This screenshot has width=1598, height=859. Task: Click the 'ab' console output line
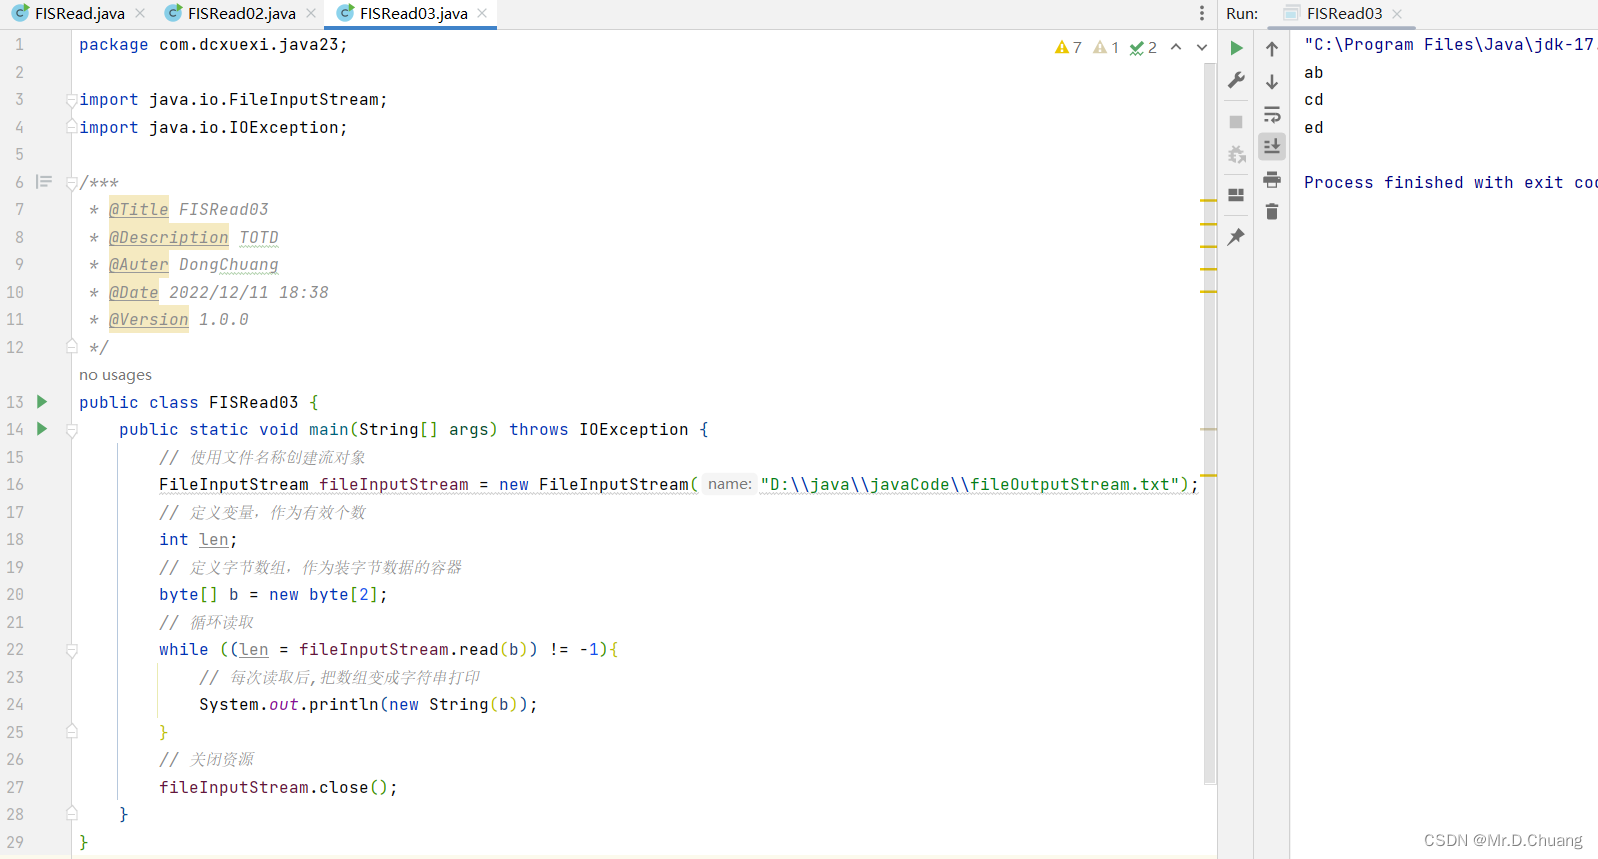point(1313,72)
